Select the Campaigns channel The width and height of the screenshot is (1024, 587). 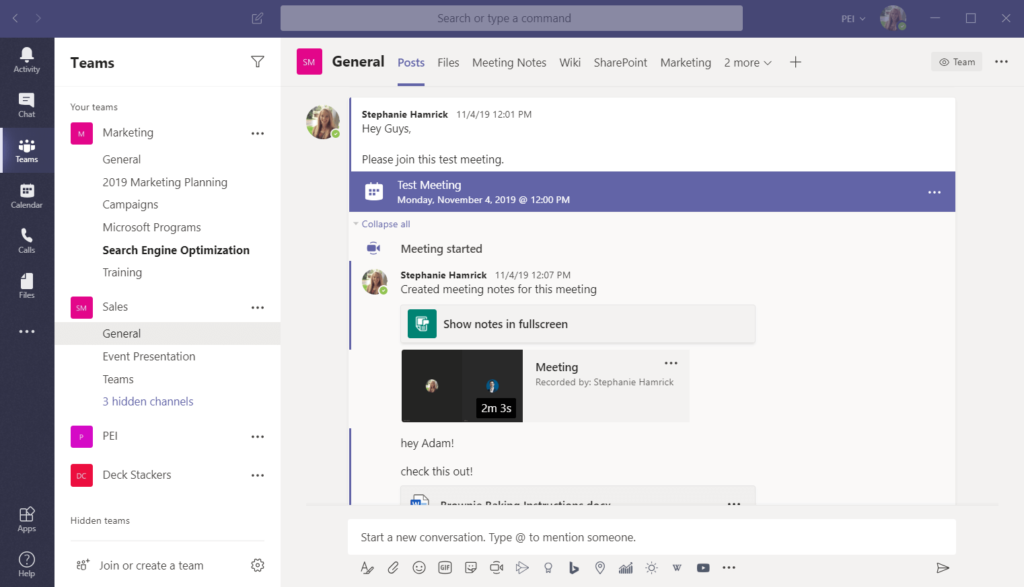click(x=130, y=204)
